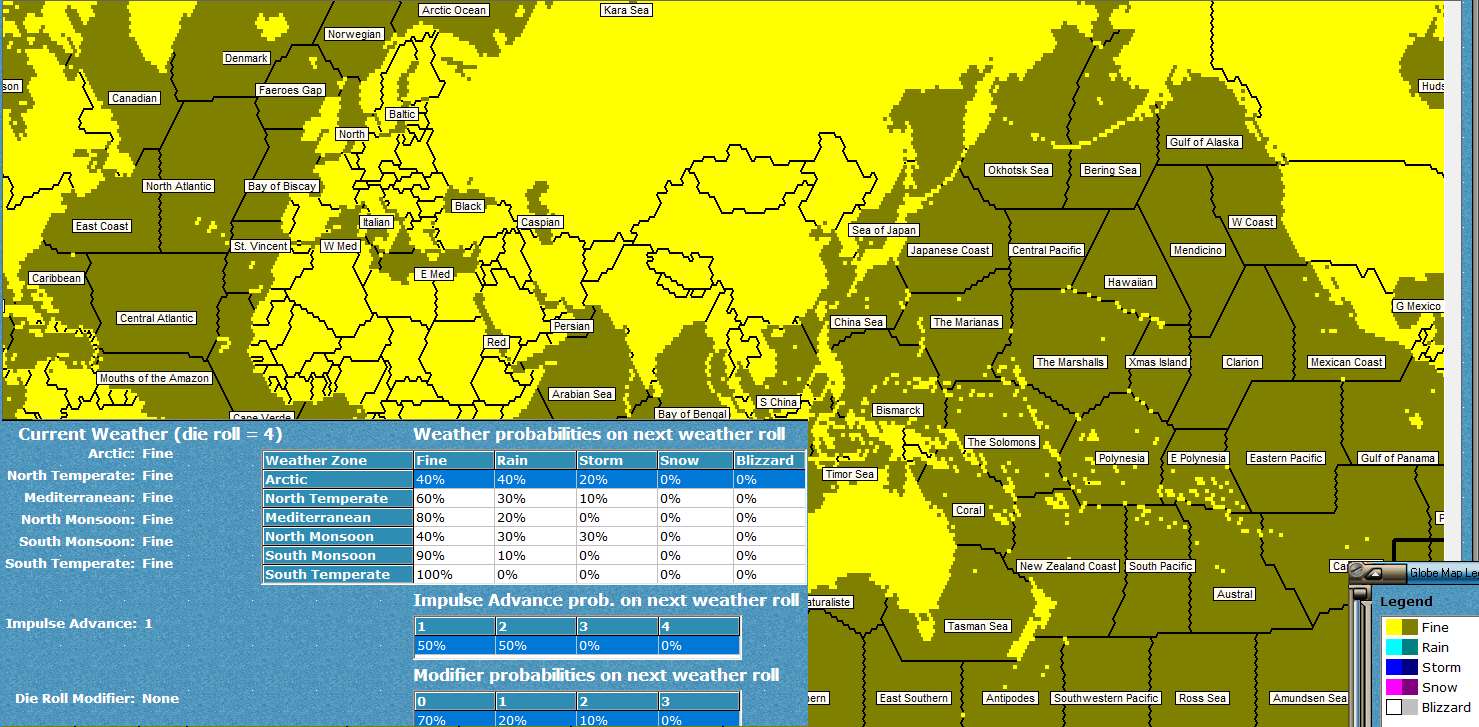
Task: Click the Caspian sea label
Action: pos(540,222)
